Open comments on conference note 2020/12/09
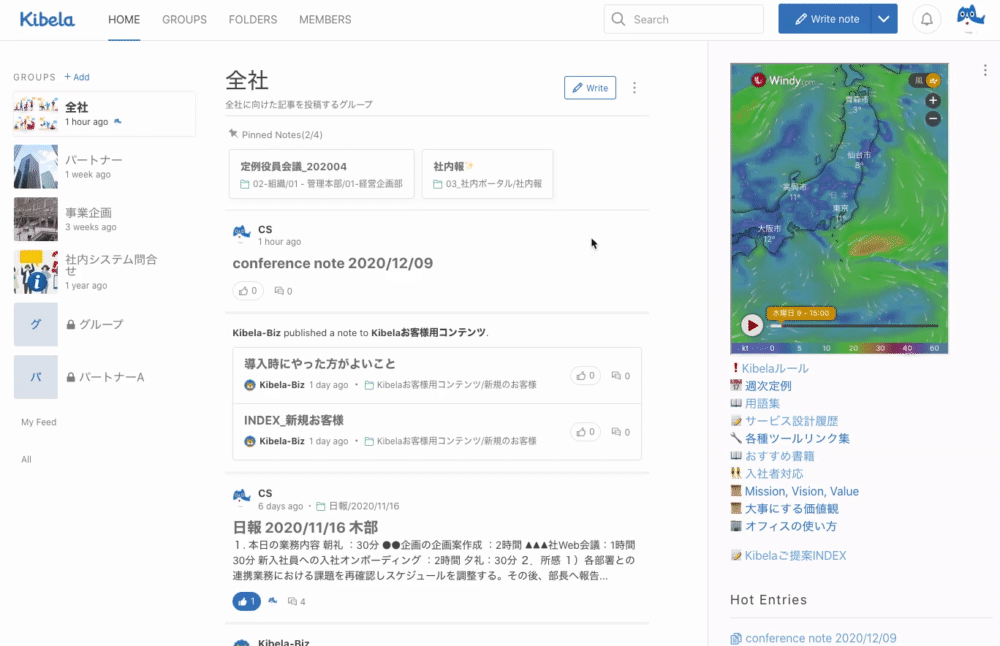The height and width of the screenshot is (646, 1000). click(283, 291)
